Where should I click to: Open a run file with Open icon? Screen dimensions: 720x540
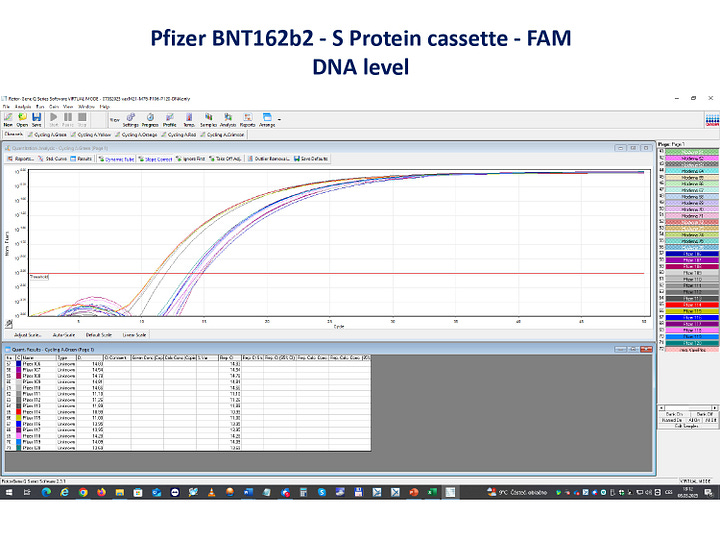click(x=22, y=119)
